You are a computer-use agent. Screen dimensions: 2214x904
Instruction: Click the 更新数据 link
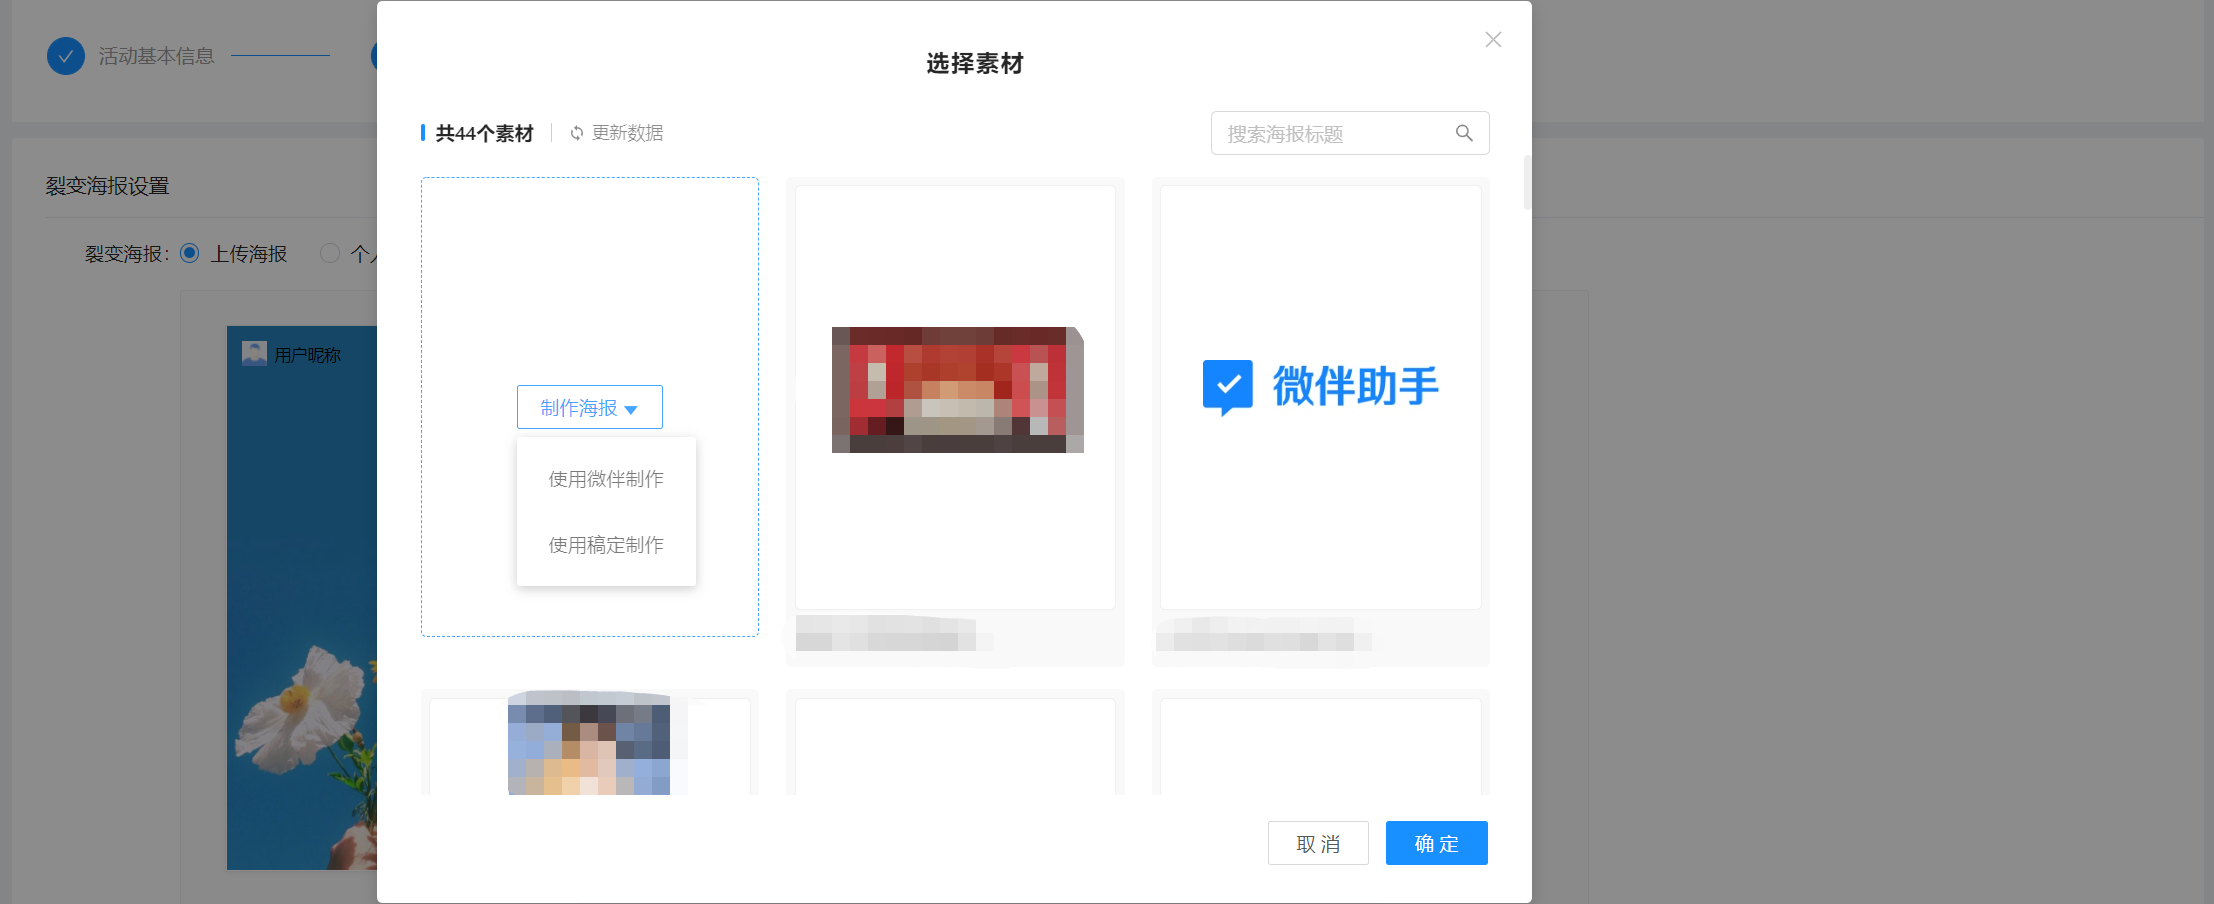tap(627, 133)
